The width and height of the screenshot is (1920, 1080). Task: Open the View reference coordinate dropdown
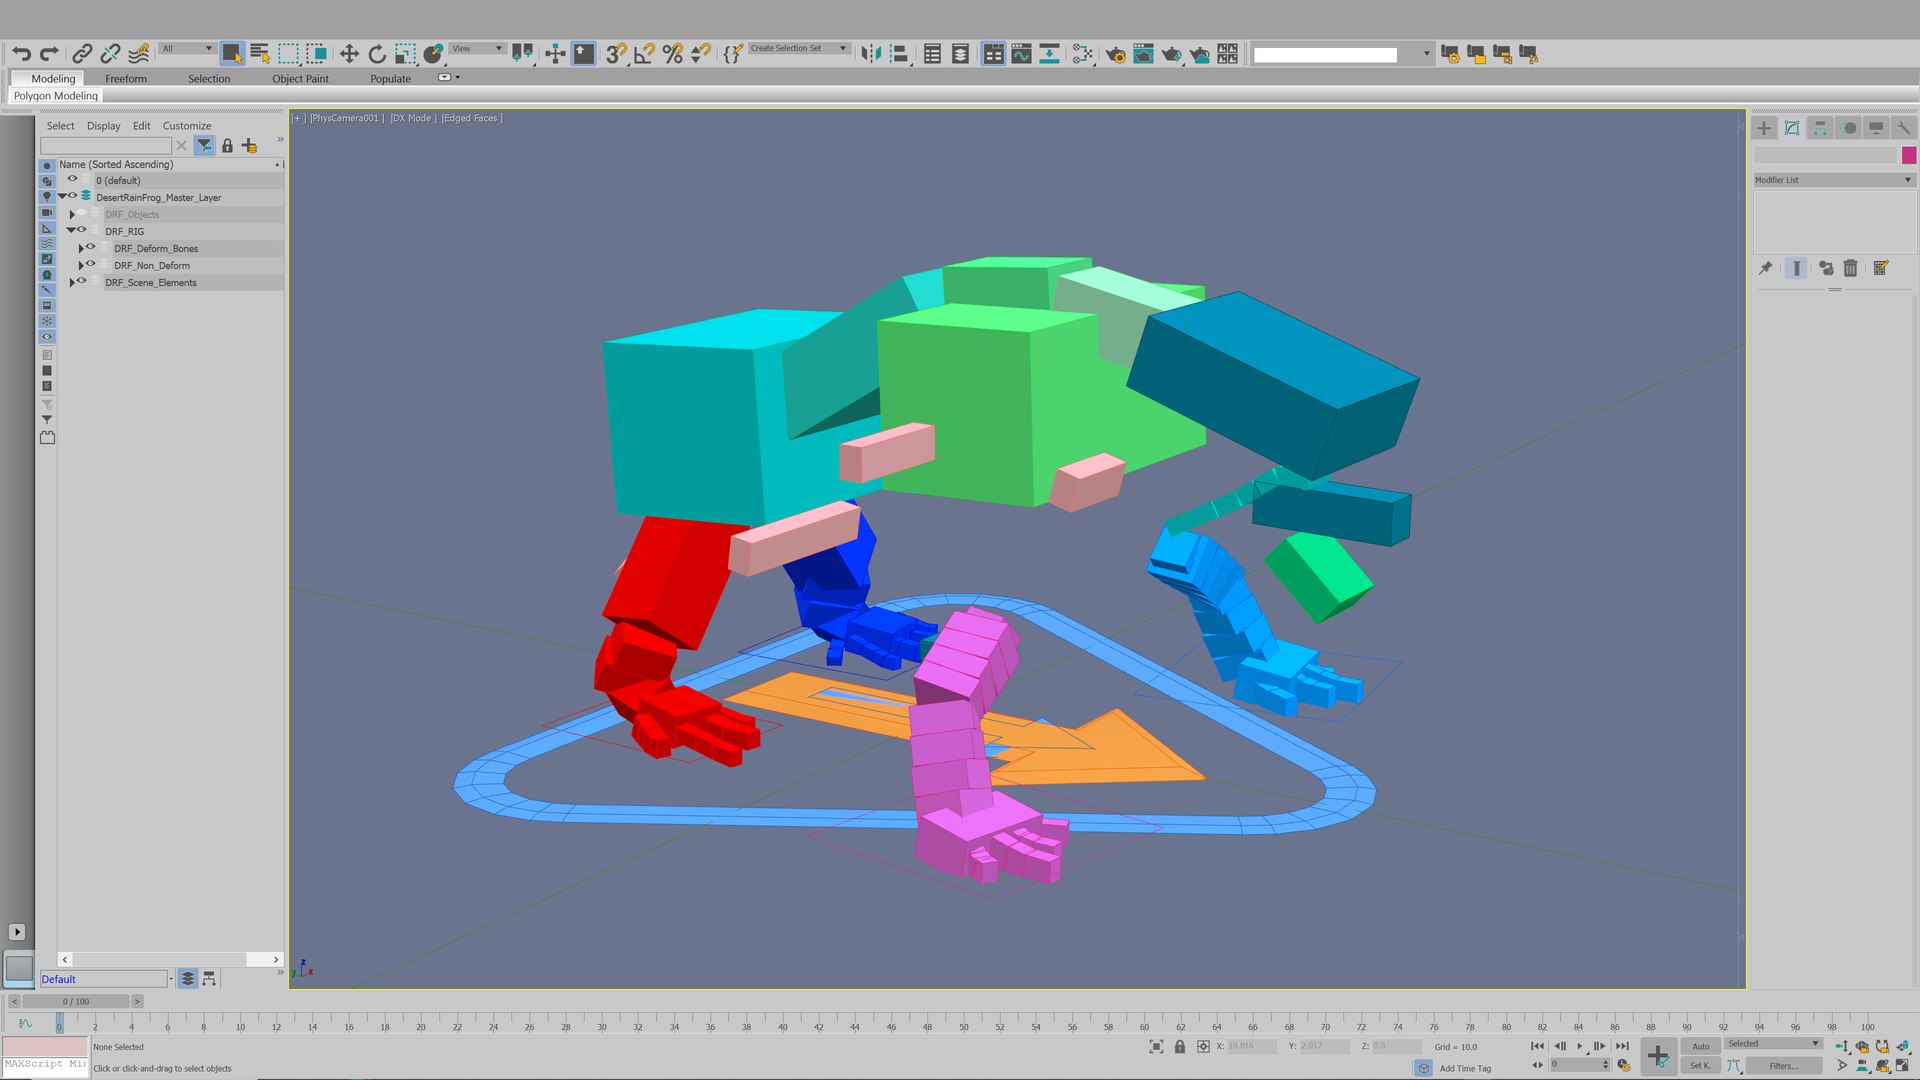coord(477,48)
